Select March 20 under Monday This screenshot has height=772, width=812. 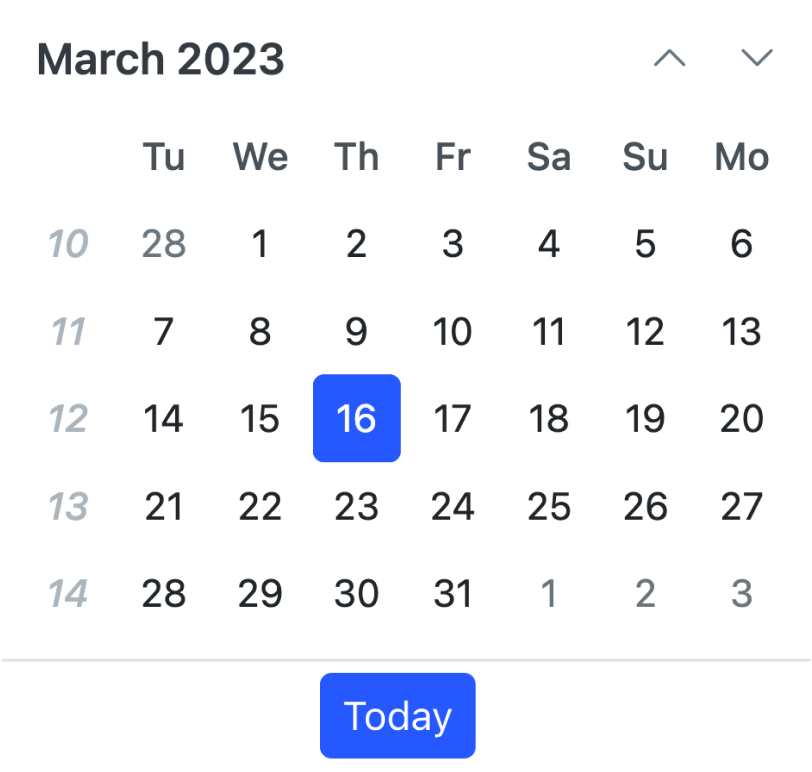741,418
